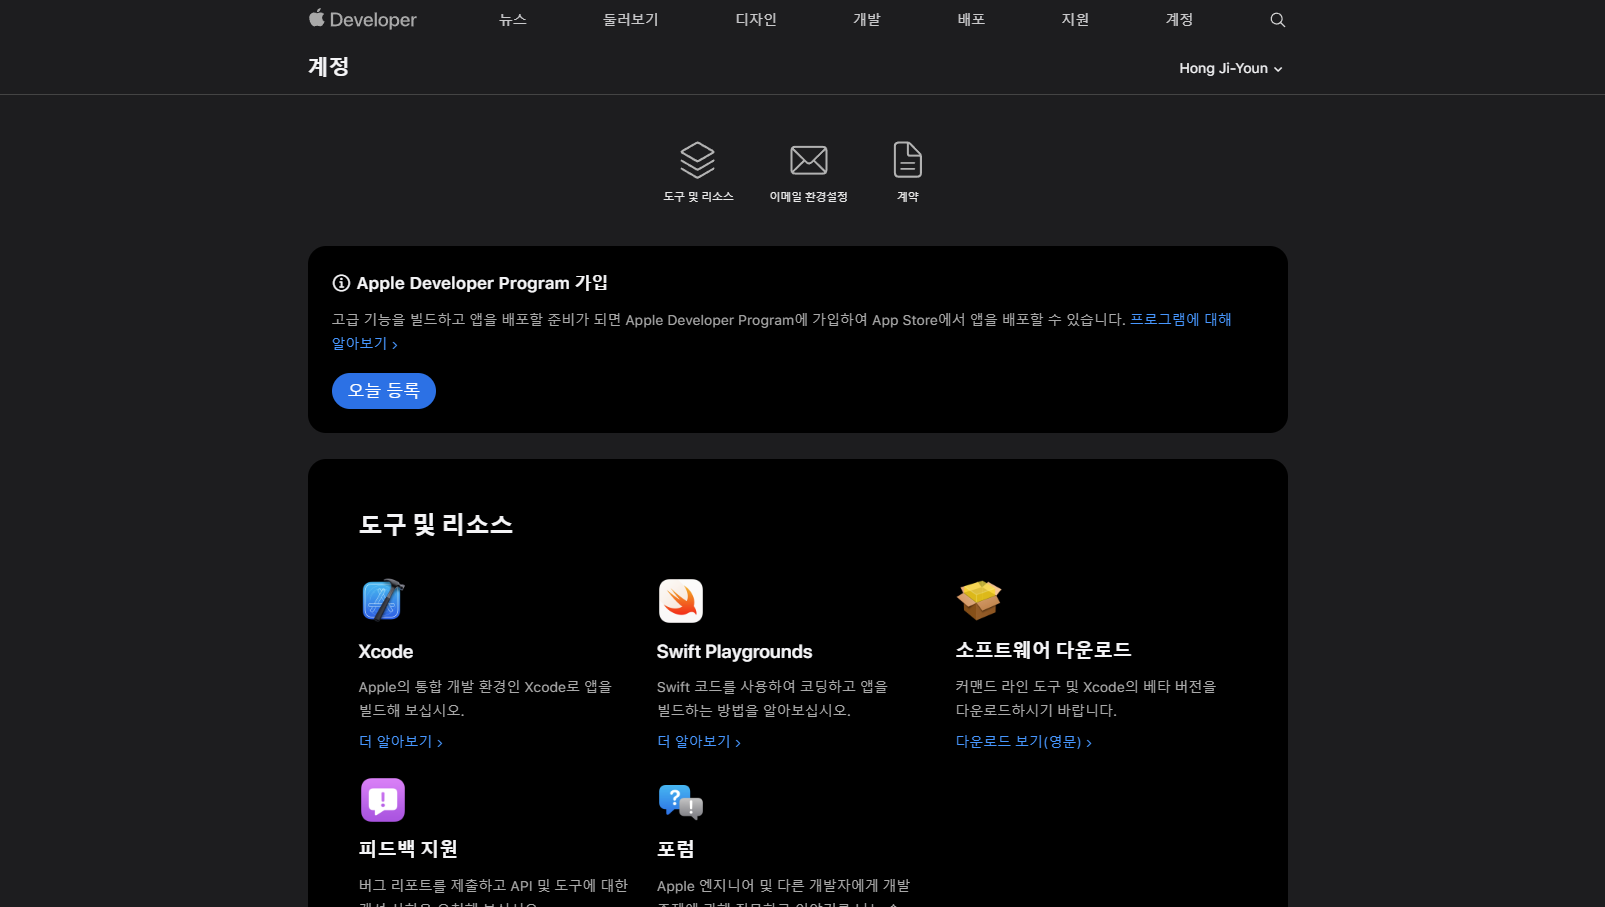Expand the Hong Ji-Youn account menu
This screenshot has height=907, width=1605.
click(1230, 68)
